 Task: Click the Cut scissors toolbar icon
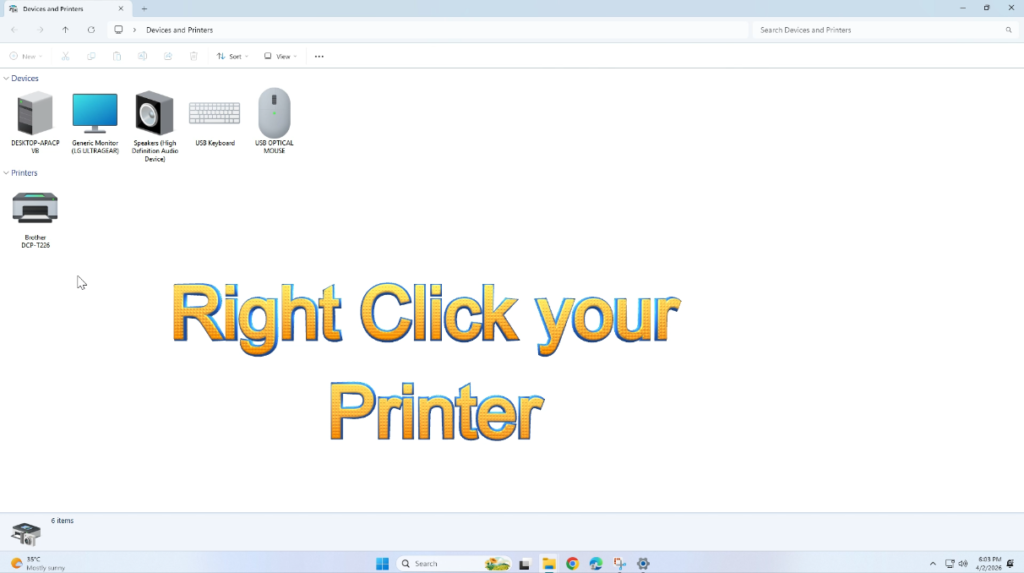coord(65,56)
